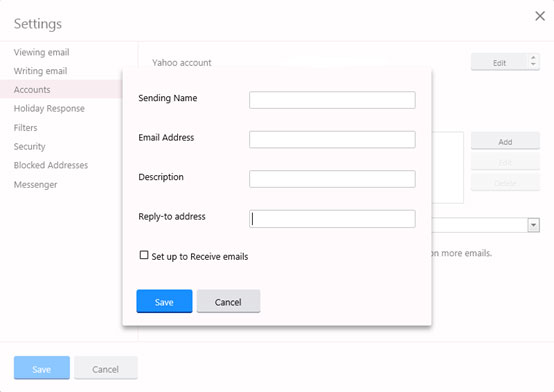
Task: Focus the Sending Name field
Action: point(332,100)
